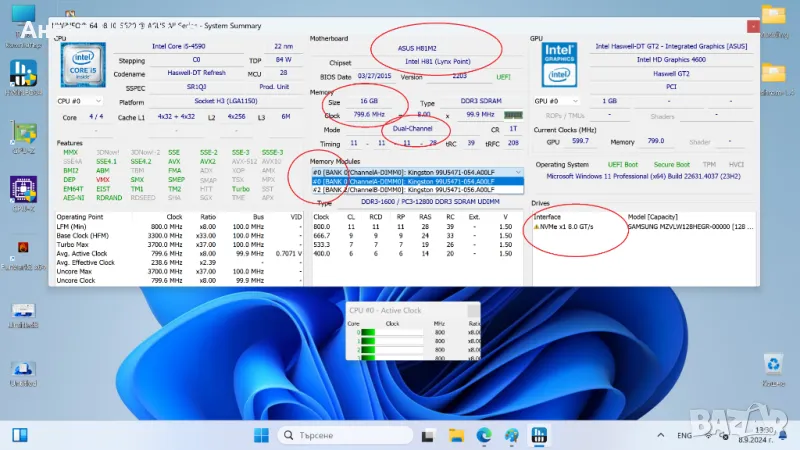Open the HWiNFO desktop shortcut
Viewport: 800px width, 450px height.
[x=21, y=77]
